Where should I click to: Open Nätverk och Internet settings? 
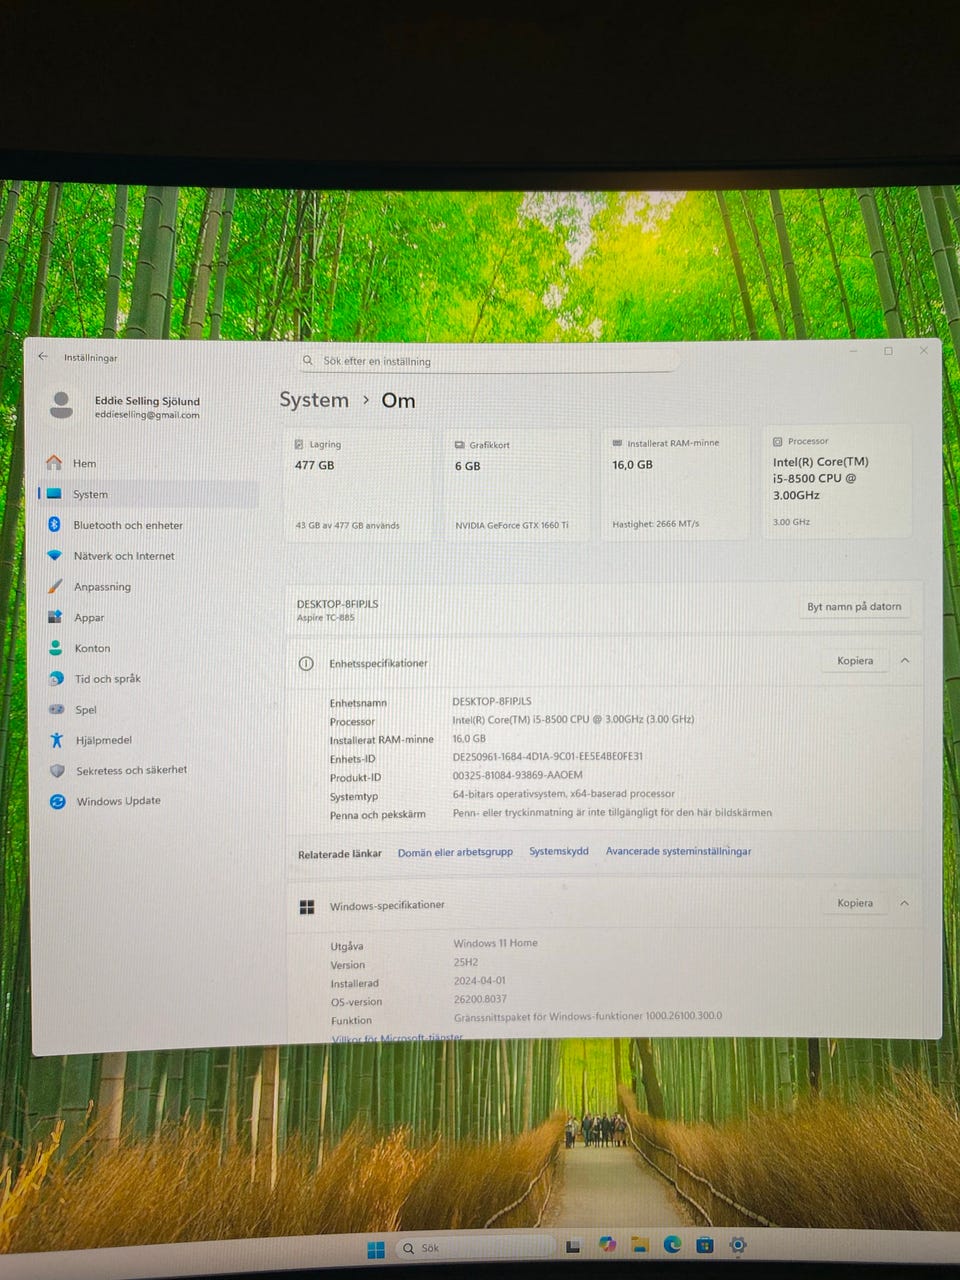click(x=123, y=556)
